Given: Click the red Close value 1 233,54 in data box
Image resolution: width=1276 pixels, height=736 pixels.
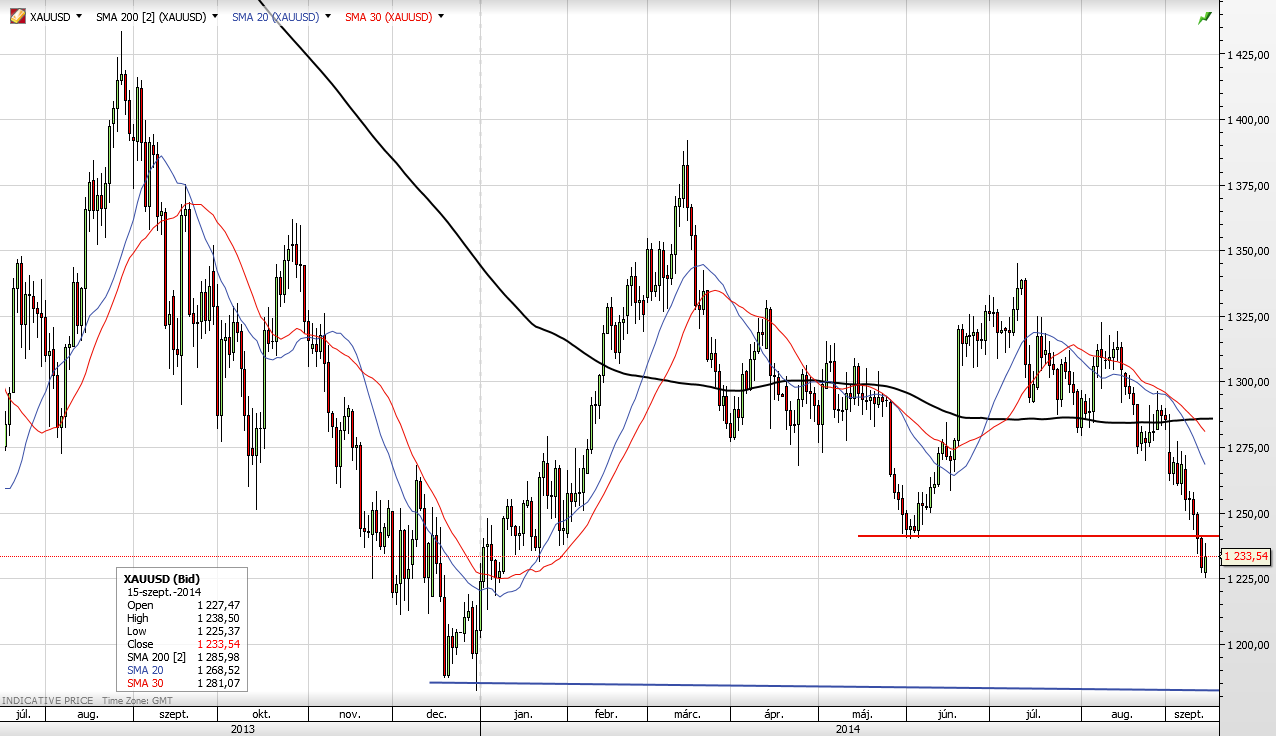Looking at the screenshot, I should pyautogui.click(x=217, y=644).
